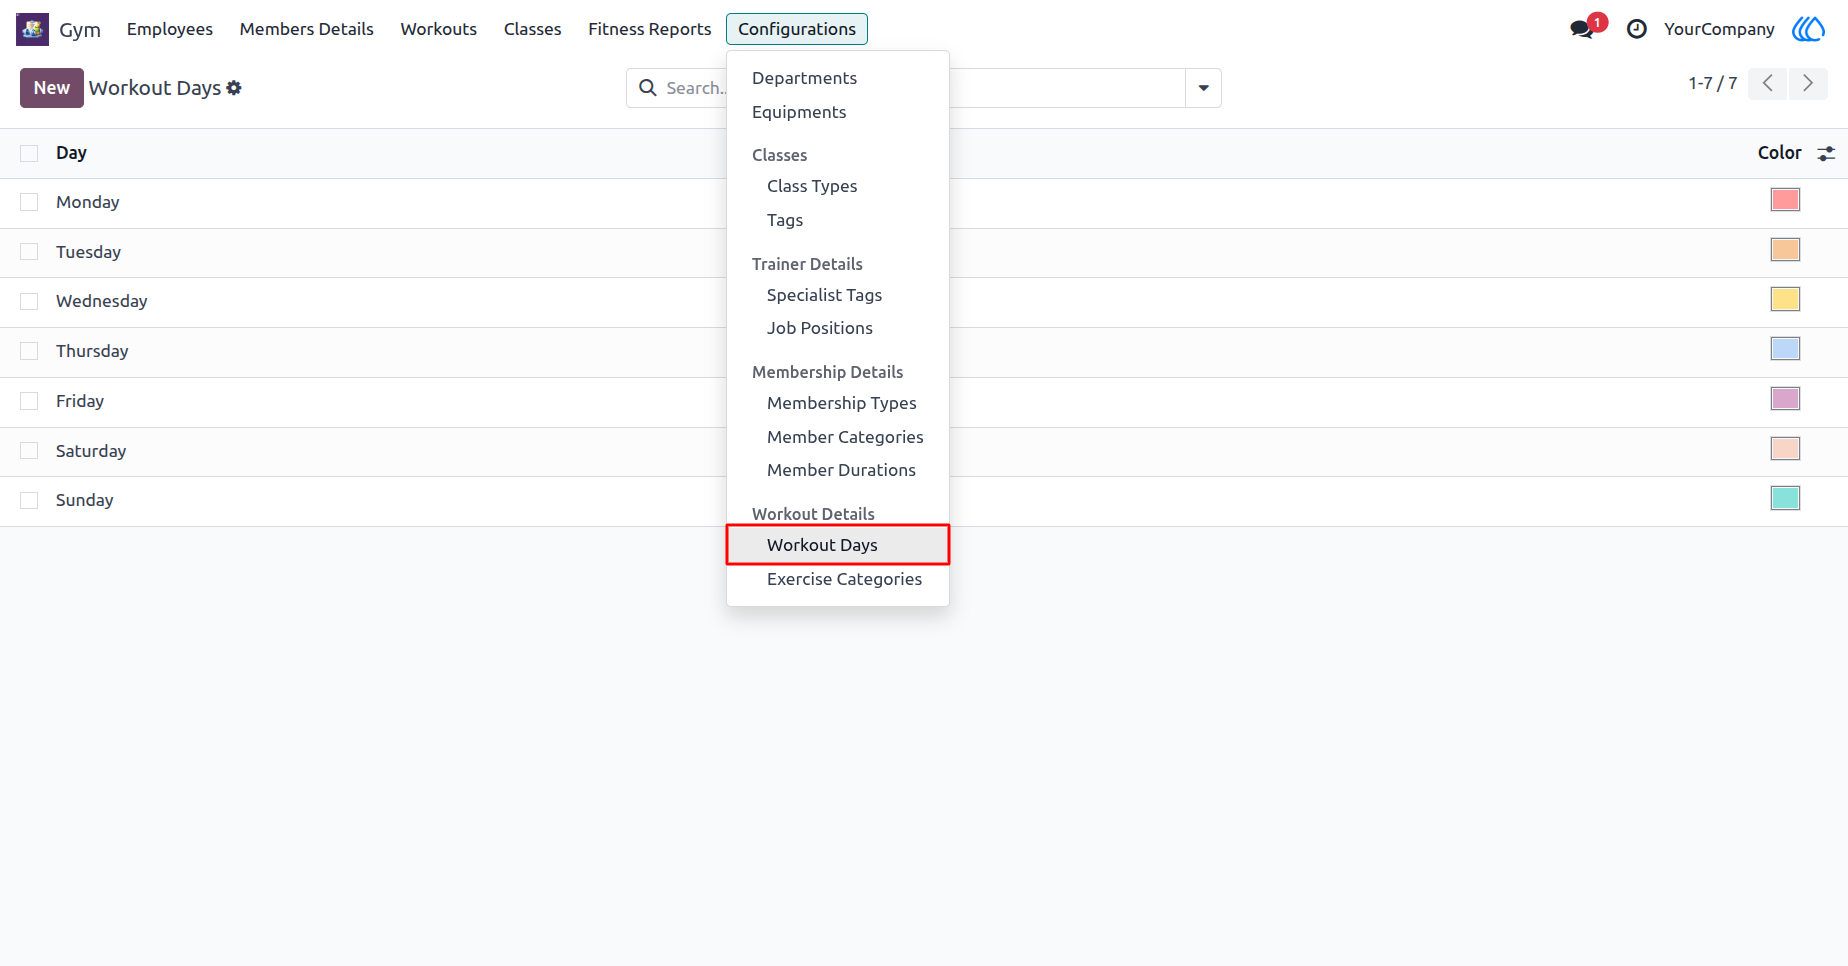Sort by the Day column header
This screenshot has height=966, width=1848.
72,153
